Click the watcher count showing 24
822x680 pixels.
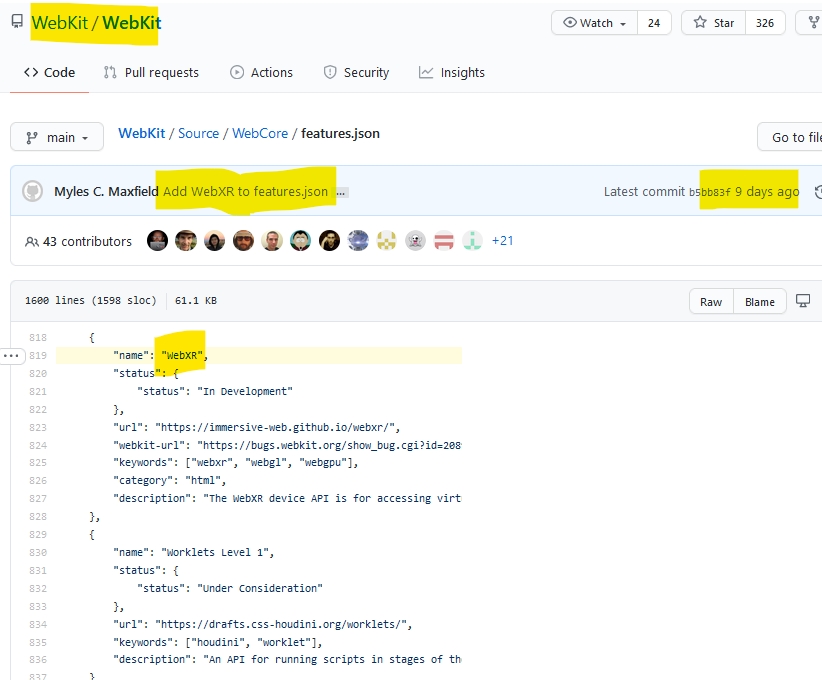point(655,22)
